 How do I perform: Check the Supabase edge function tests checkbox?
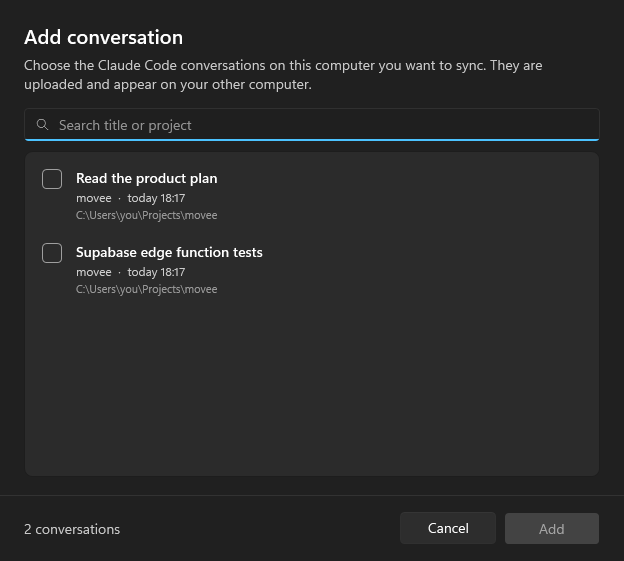pos(52,253)
